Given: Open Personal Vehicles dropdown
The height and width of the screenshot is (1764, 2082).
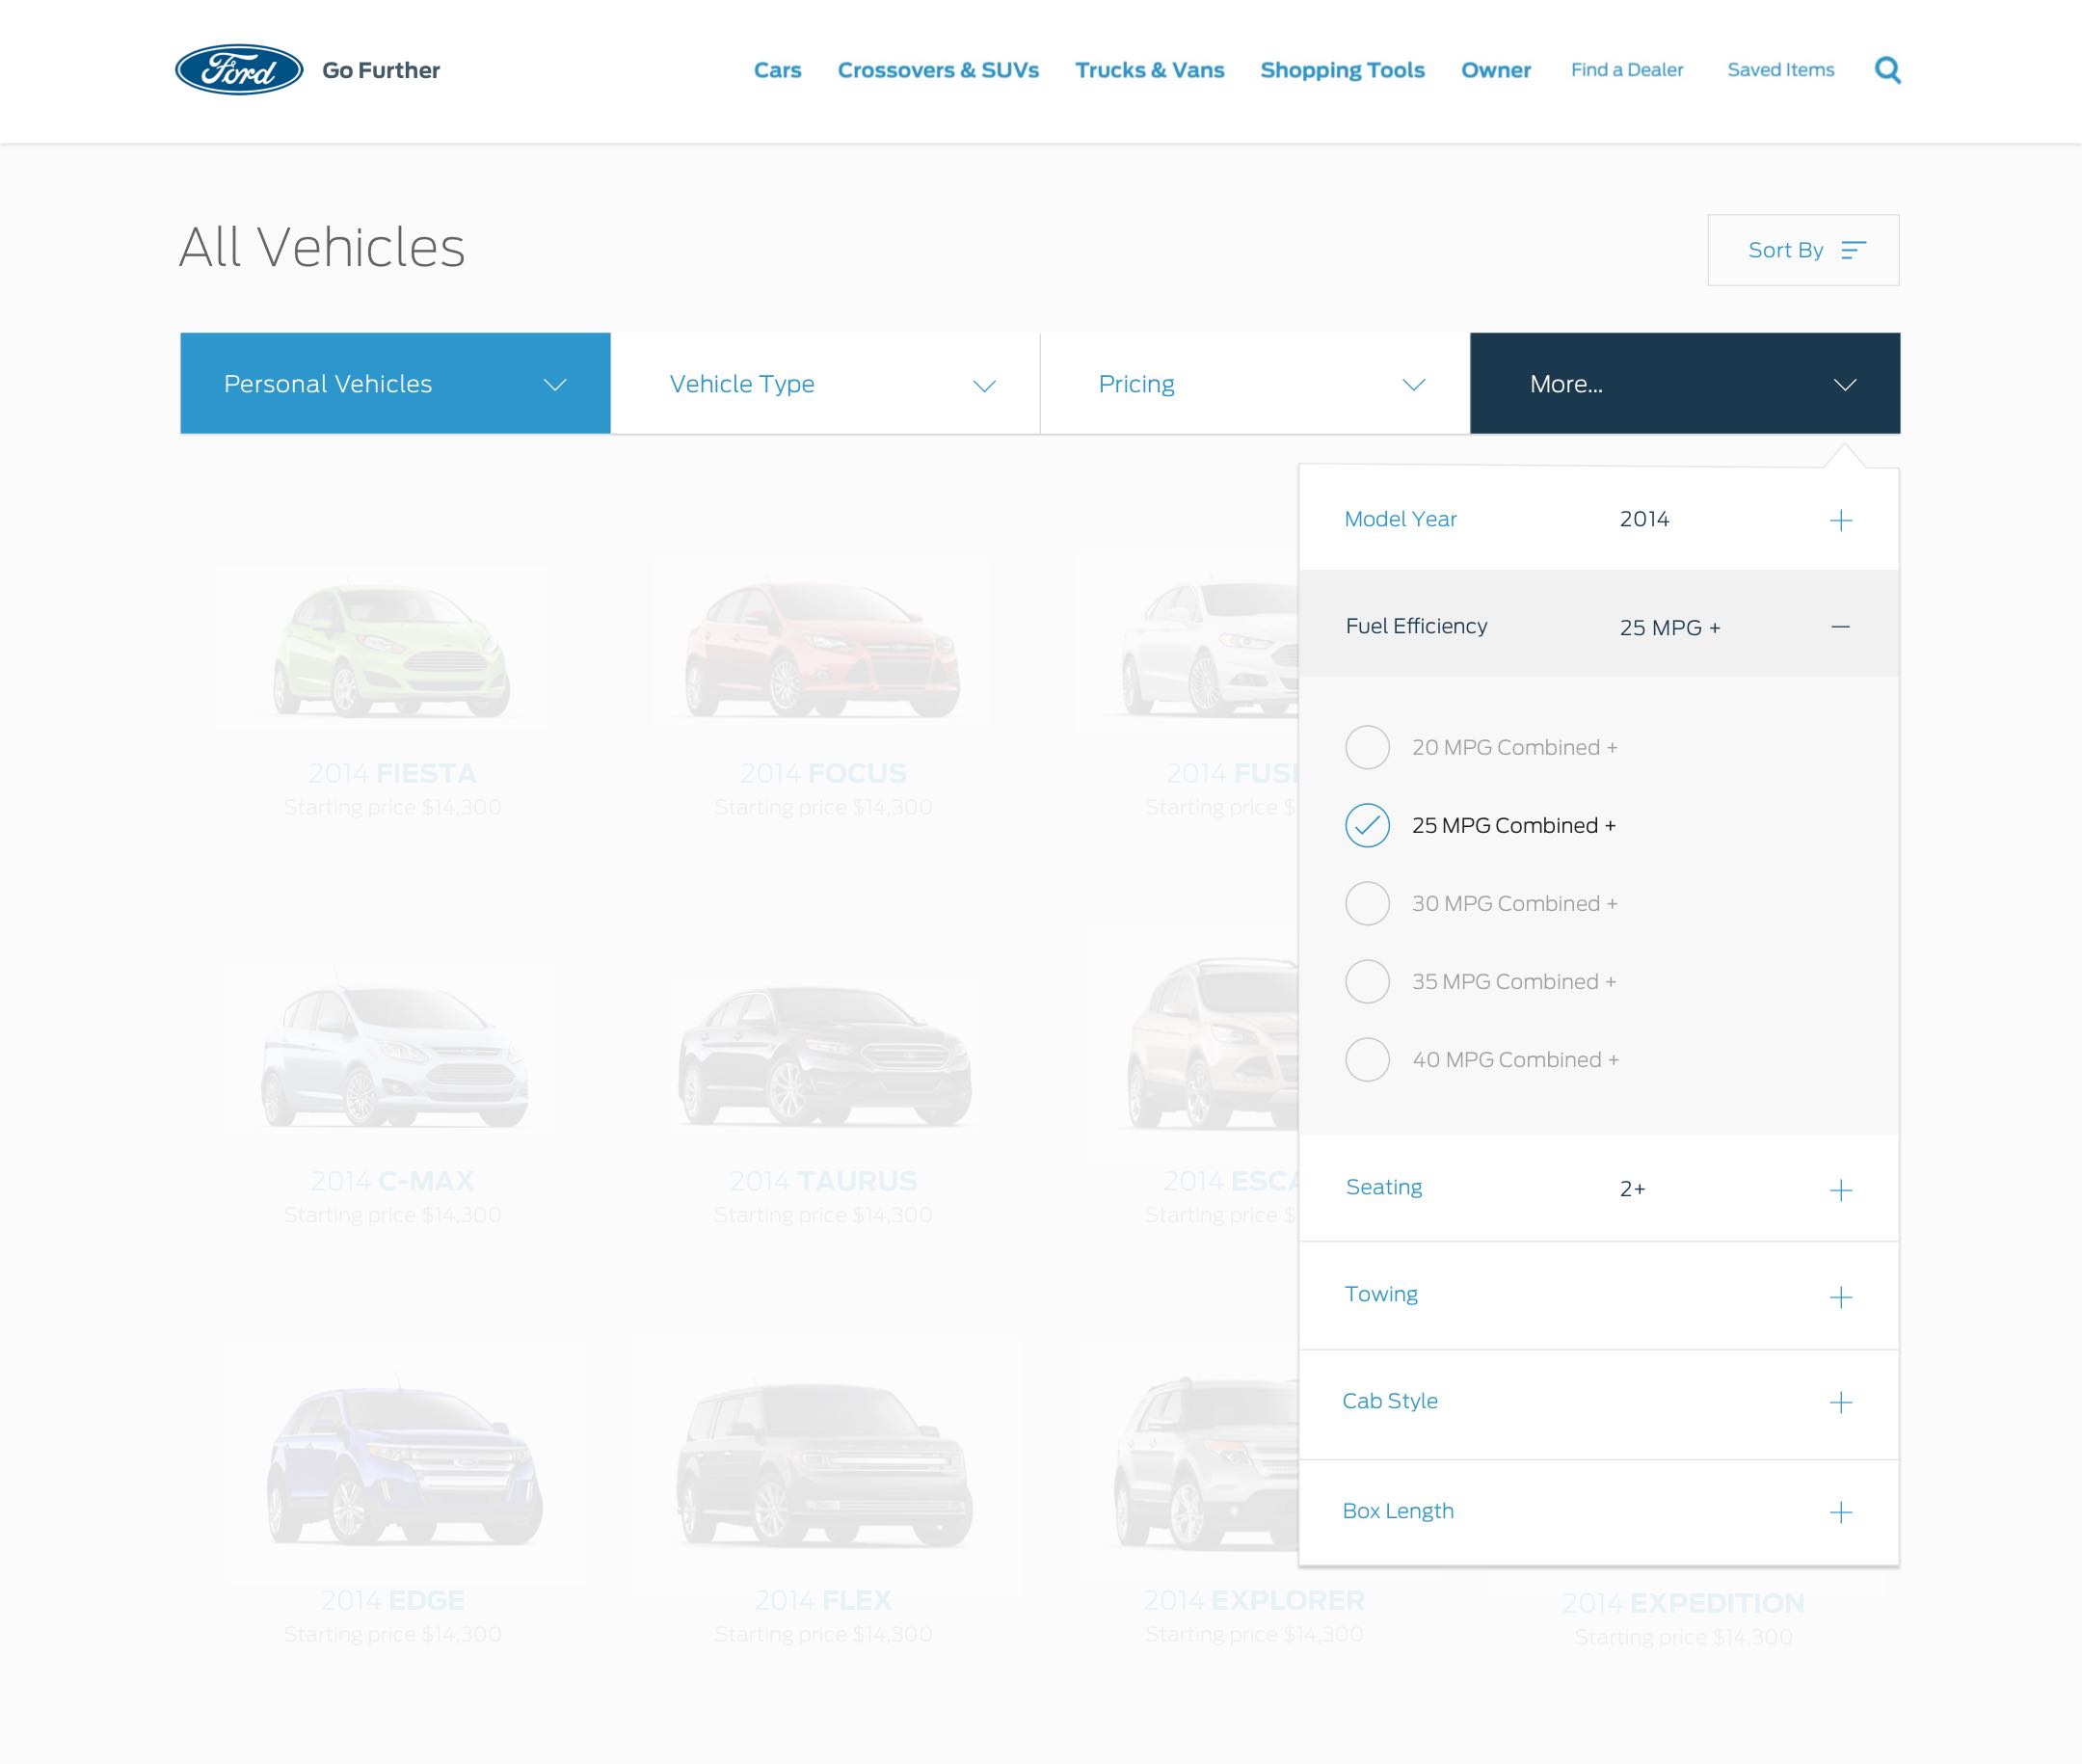Looking at the screenshot, I should click(395, 383).
